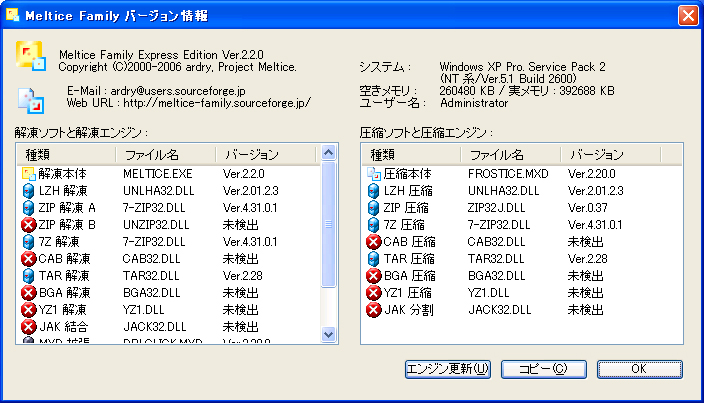Click the 260480 KB free memory value
Viewport: 704px width, 403px height.
466,91
